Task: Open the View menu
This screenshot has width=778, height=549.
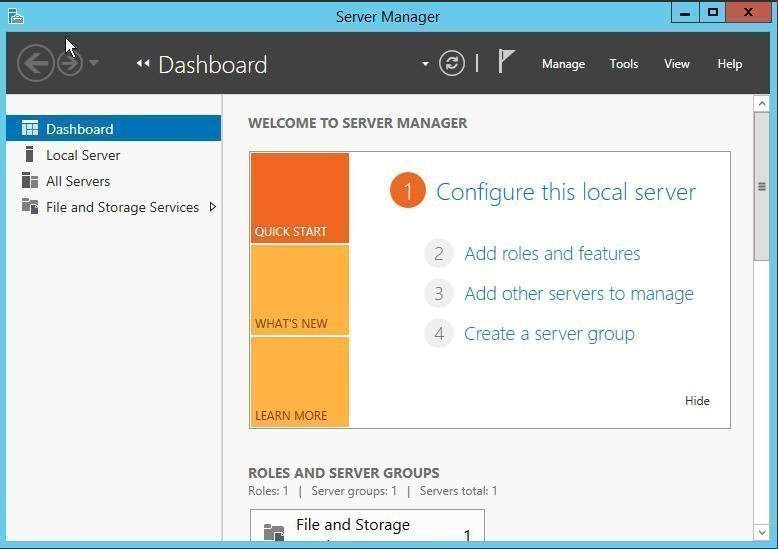Action: 677,64
